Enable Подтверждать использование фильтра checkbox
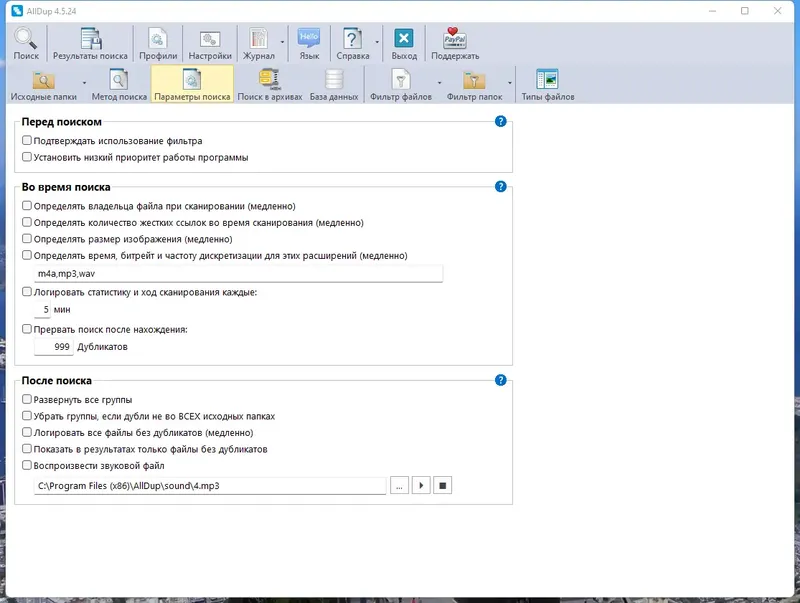The image size is (800, 603). click(27, 140)
